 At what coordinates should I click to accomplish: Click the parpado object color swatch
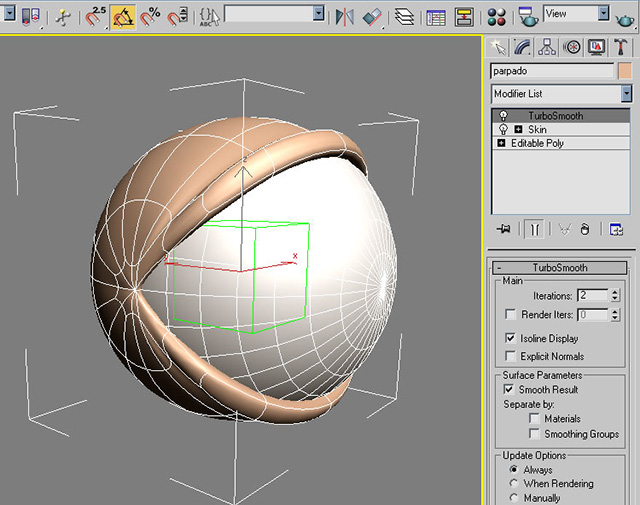coord(625,71)
